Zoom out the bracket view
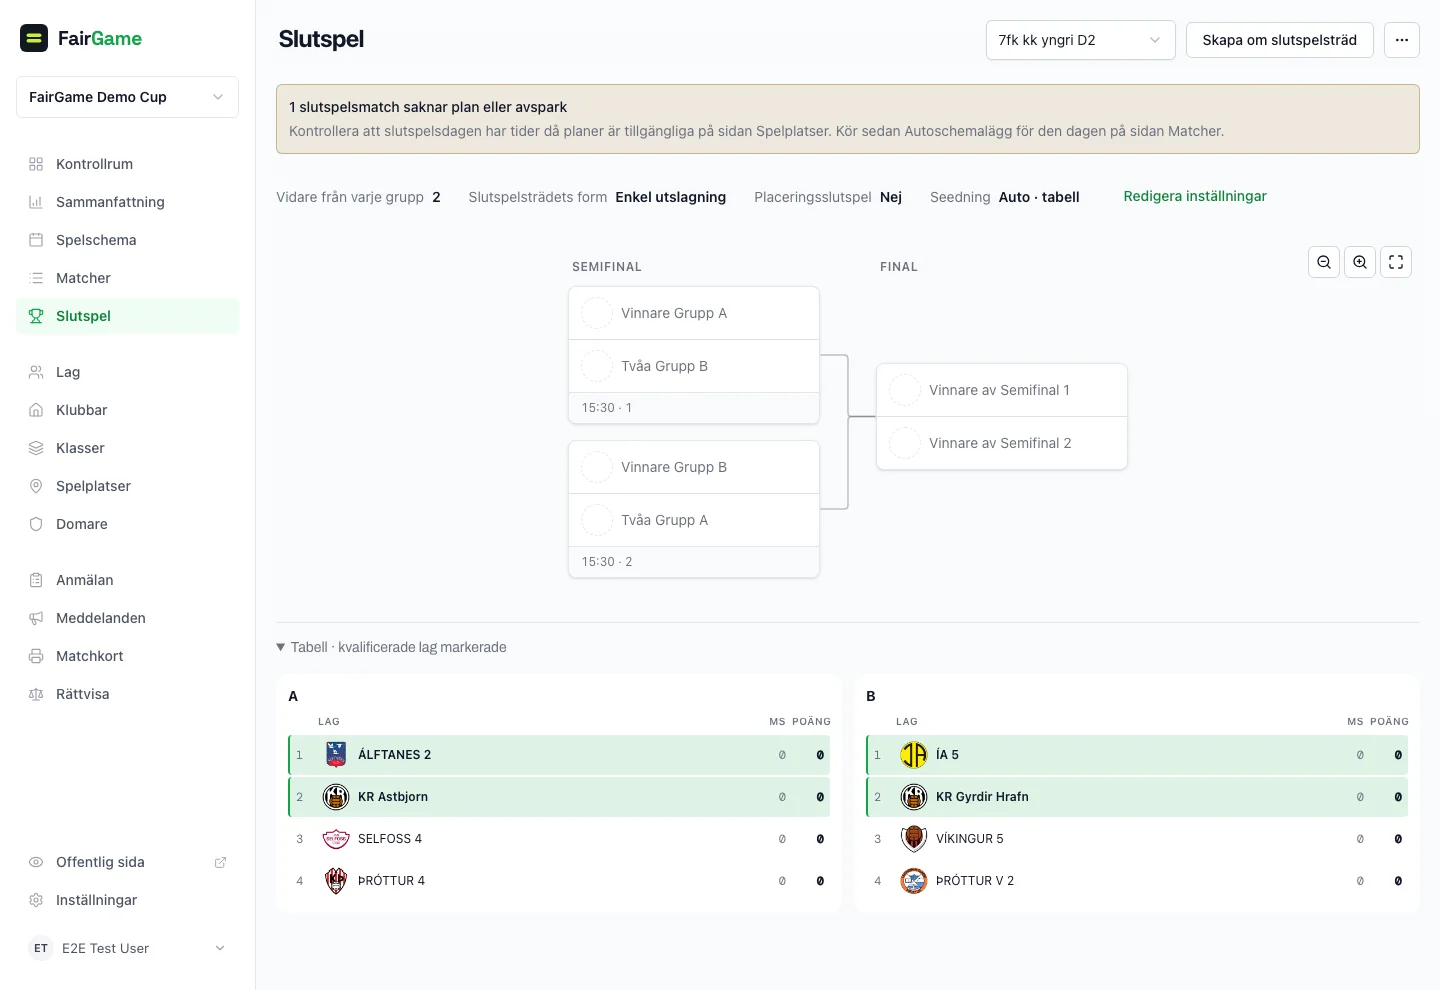 [1324, 262]
